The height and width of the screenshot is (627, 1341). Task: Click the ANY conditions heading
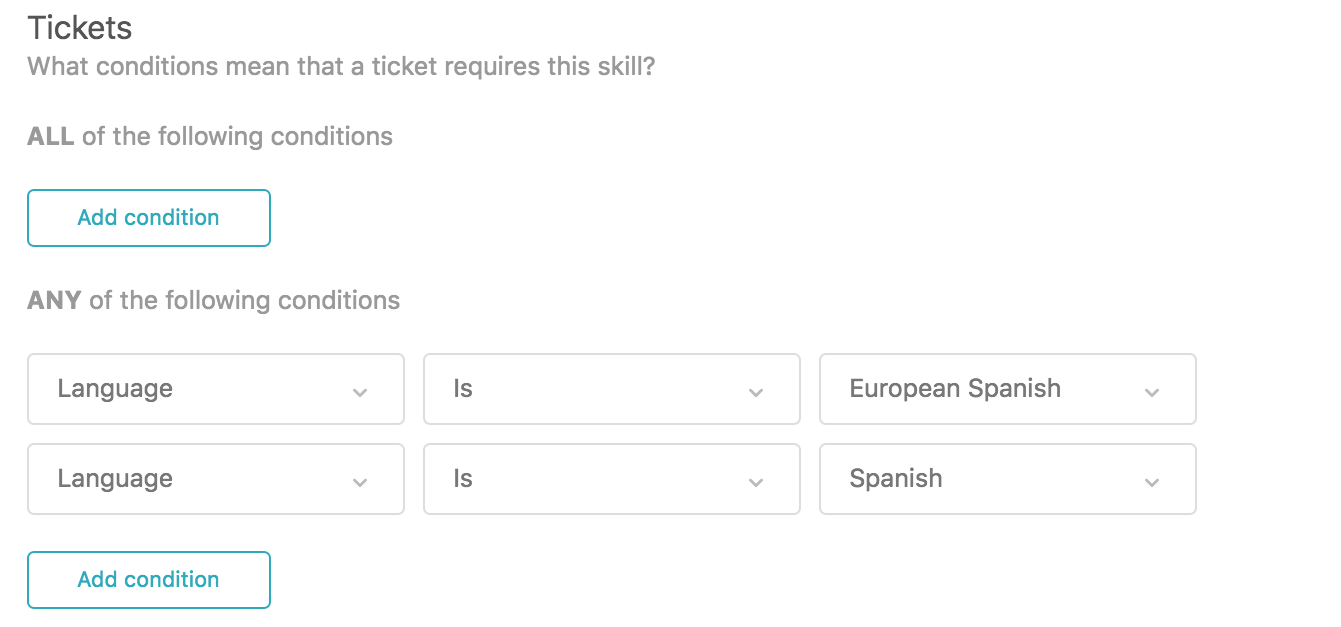click(x=213, y=300)
